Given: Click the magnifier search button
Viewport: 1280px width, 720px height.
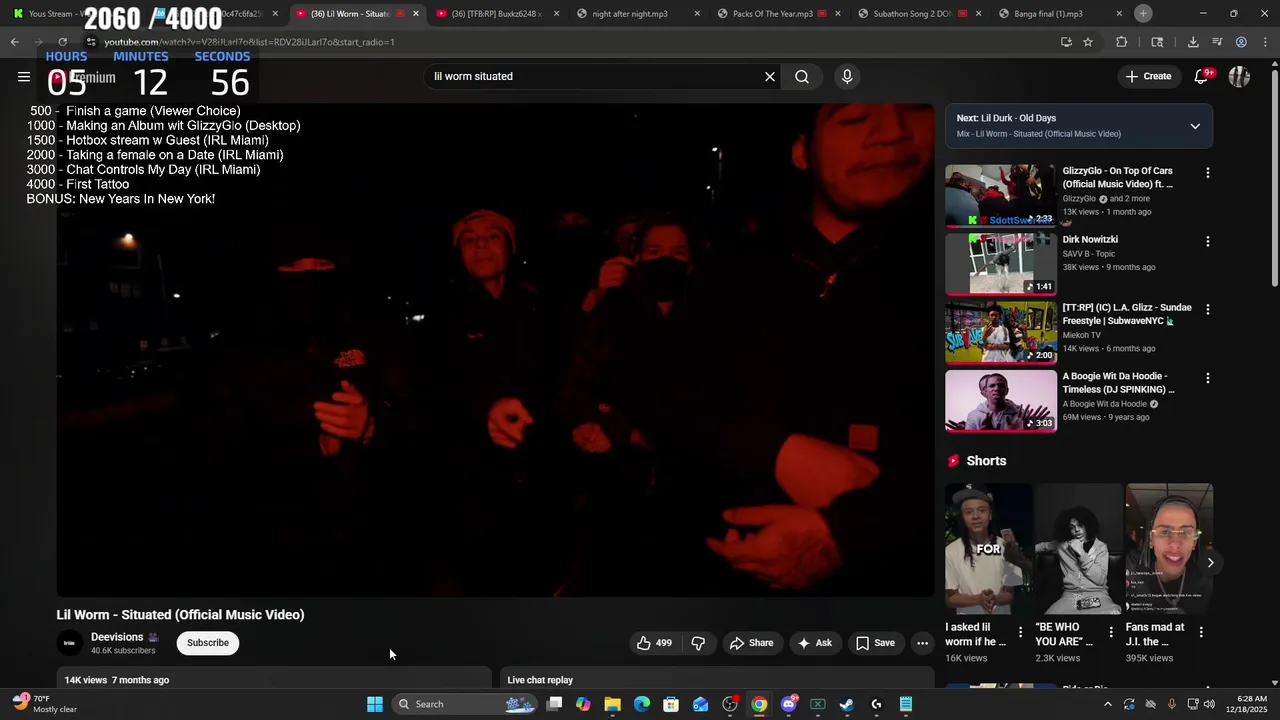Looking at the screenshot, I should pyautogui.click(x=802, y=76).
